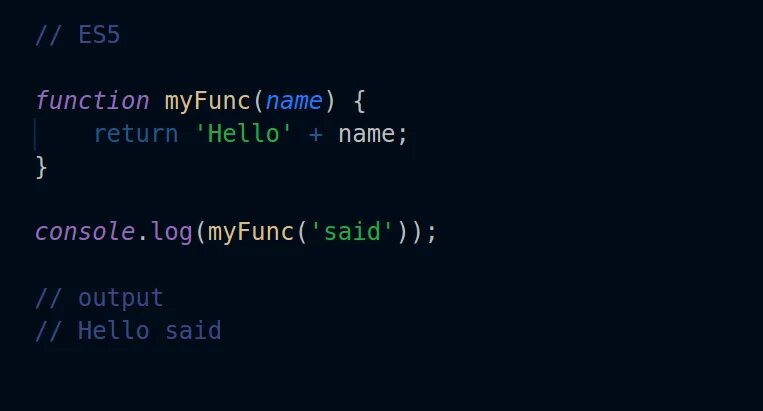
Task: Click the indent guide line before return
Action: [x=35, y=134]
